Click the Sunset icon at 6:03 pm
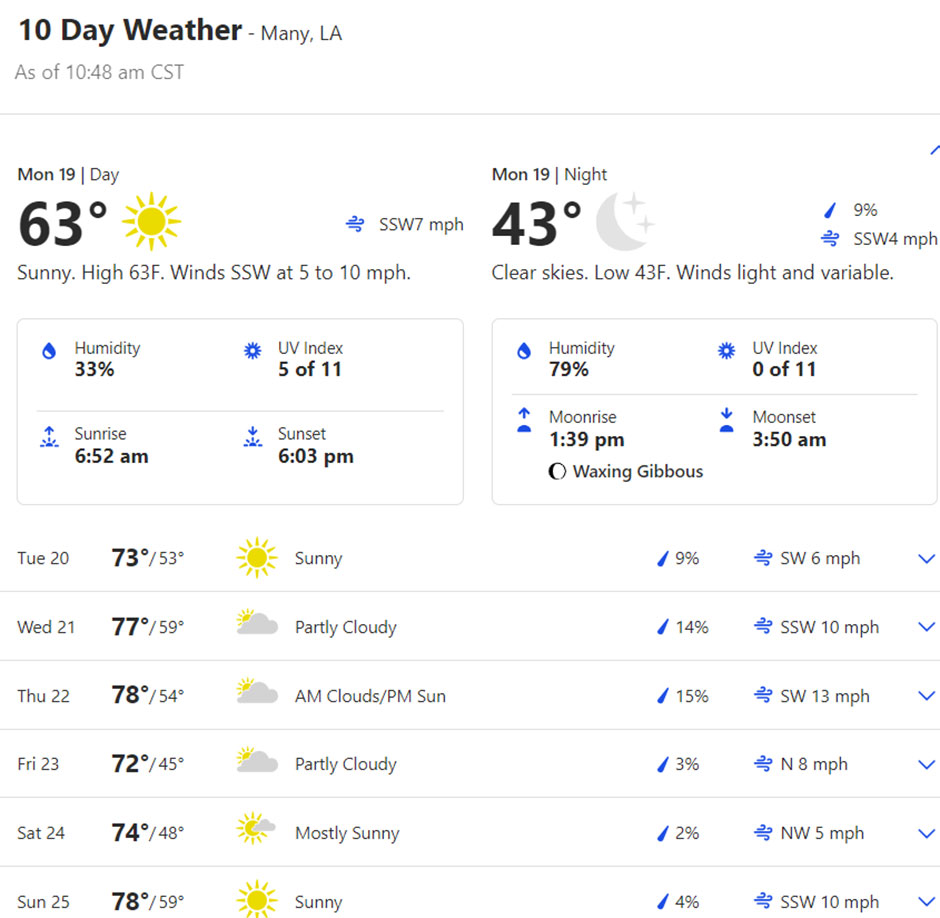940x918 pixels. click(252, 438)
